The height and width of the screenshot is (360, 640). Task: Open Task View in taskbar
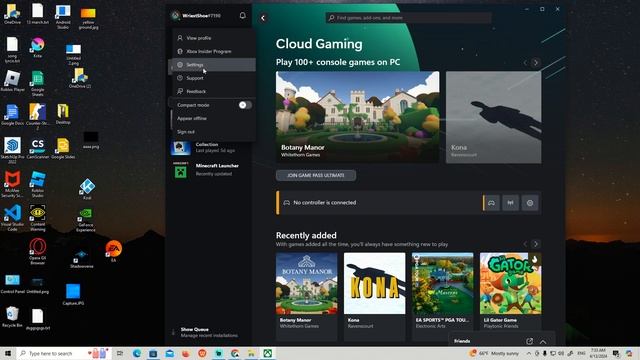(120, 353)
